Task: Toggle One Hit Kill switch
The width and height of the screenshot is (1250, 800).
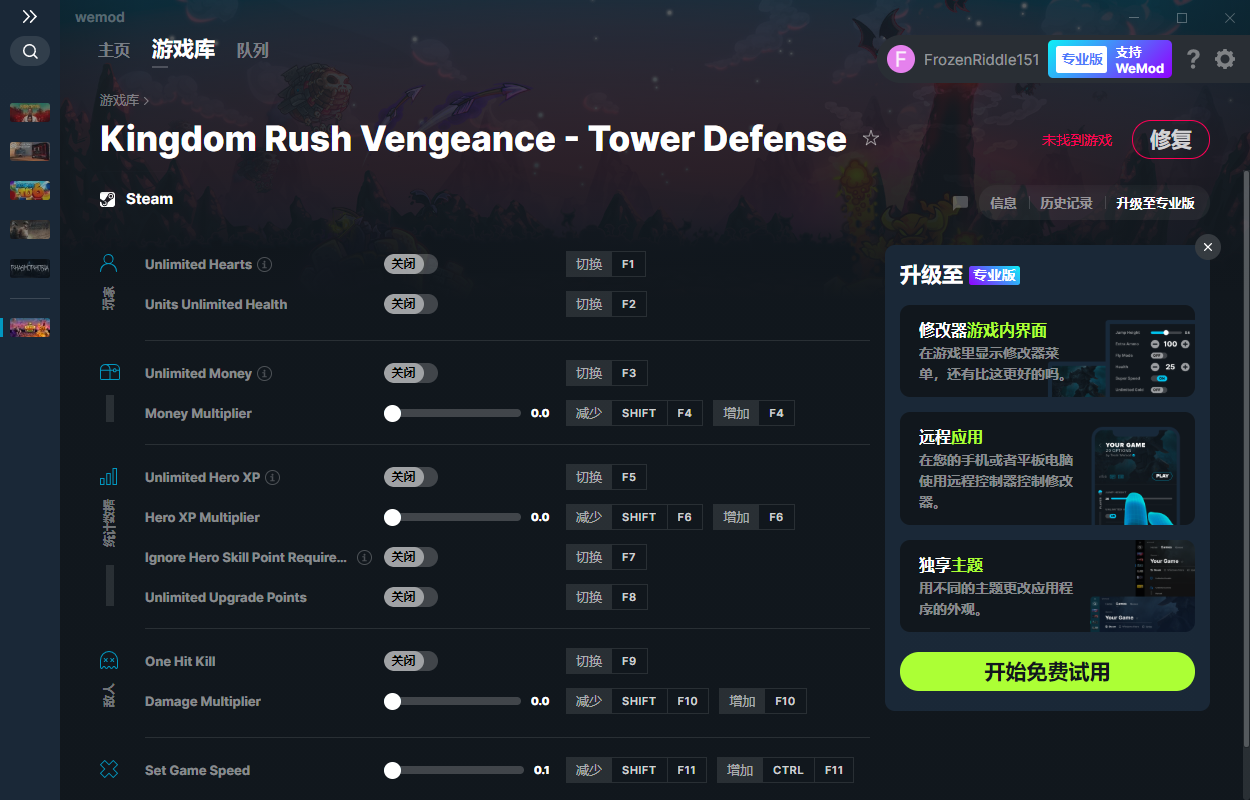Action: (x=411, y=661)
